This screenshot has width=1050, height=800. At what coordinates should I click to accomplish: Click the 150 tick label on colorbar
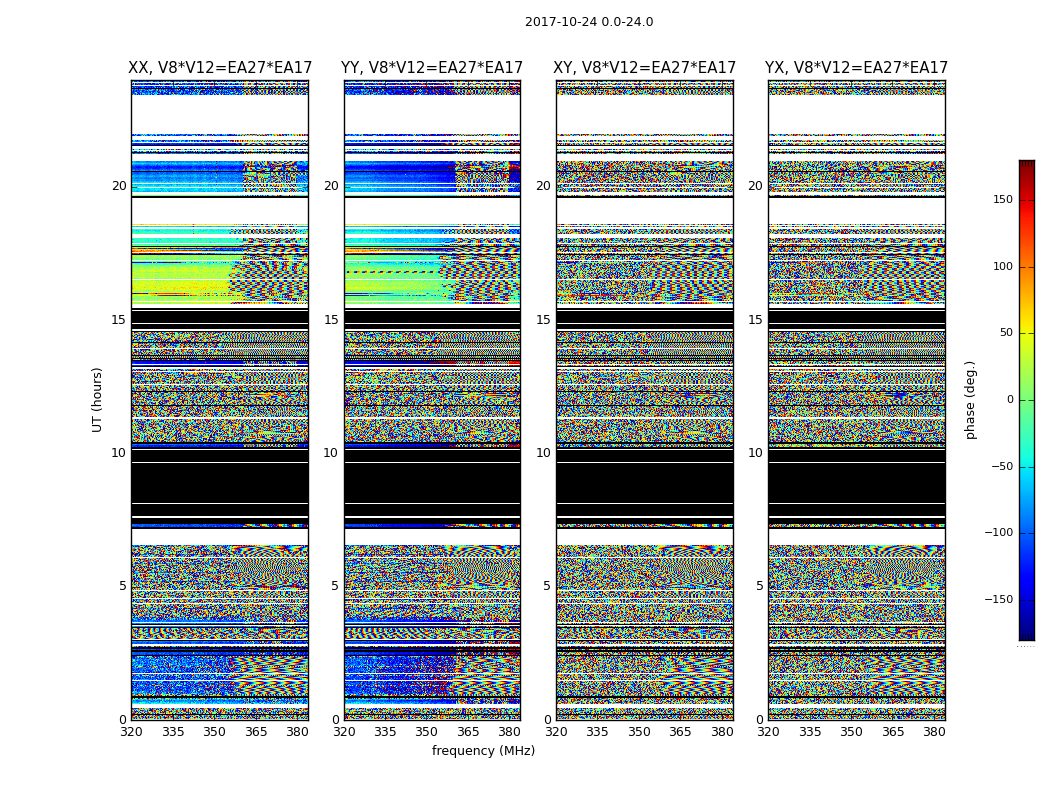coord(1003,199)
